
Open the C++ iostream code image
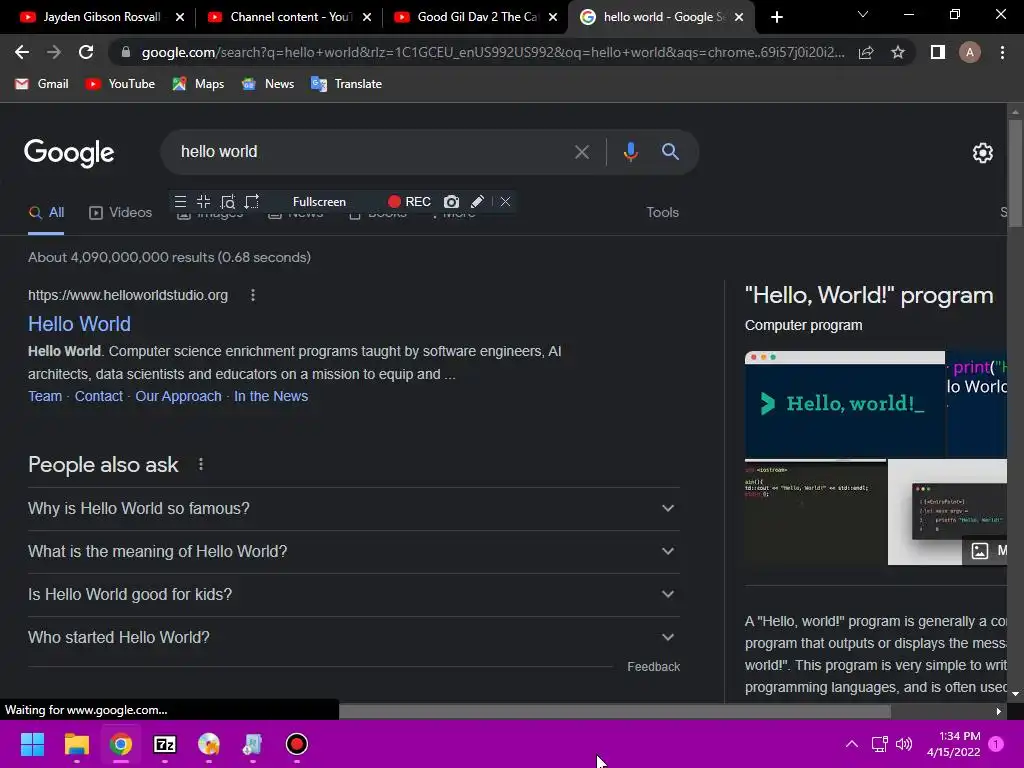click(815, 513)
